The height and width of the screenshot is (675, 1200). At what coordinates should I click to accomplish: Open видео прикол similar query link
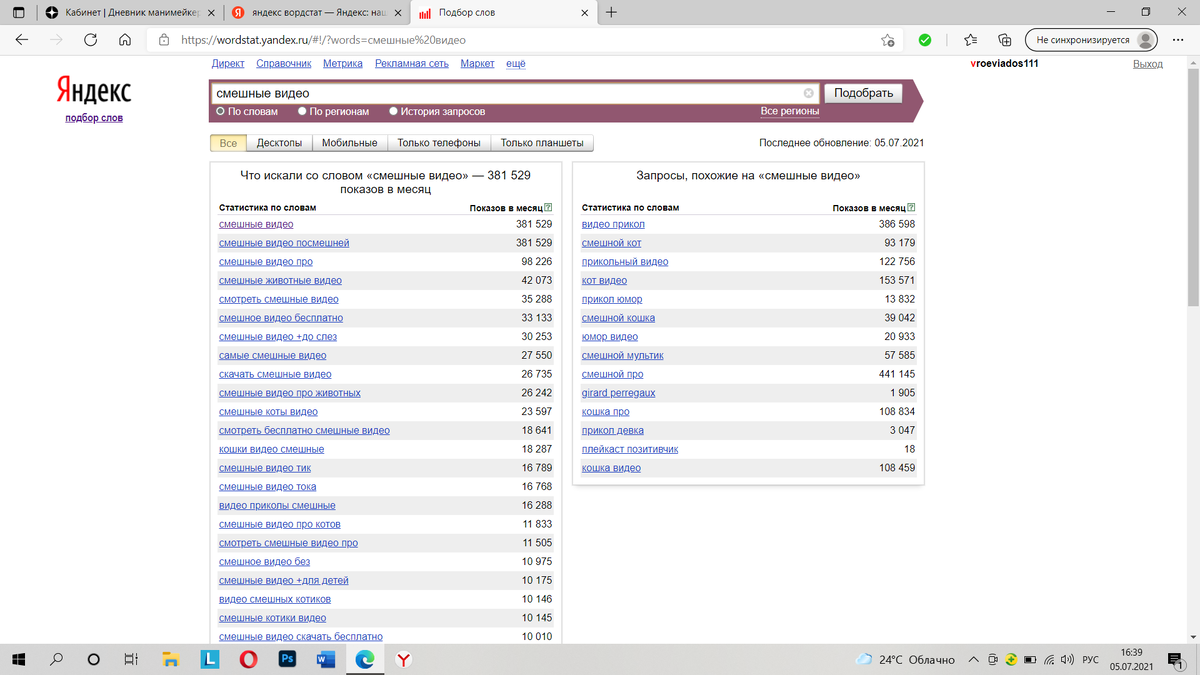tap(613, 224)
